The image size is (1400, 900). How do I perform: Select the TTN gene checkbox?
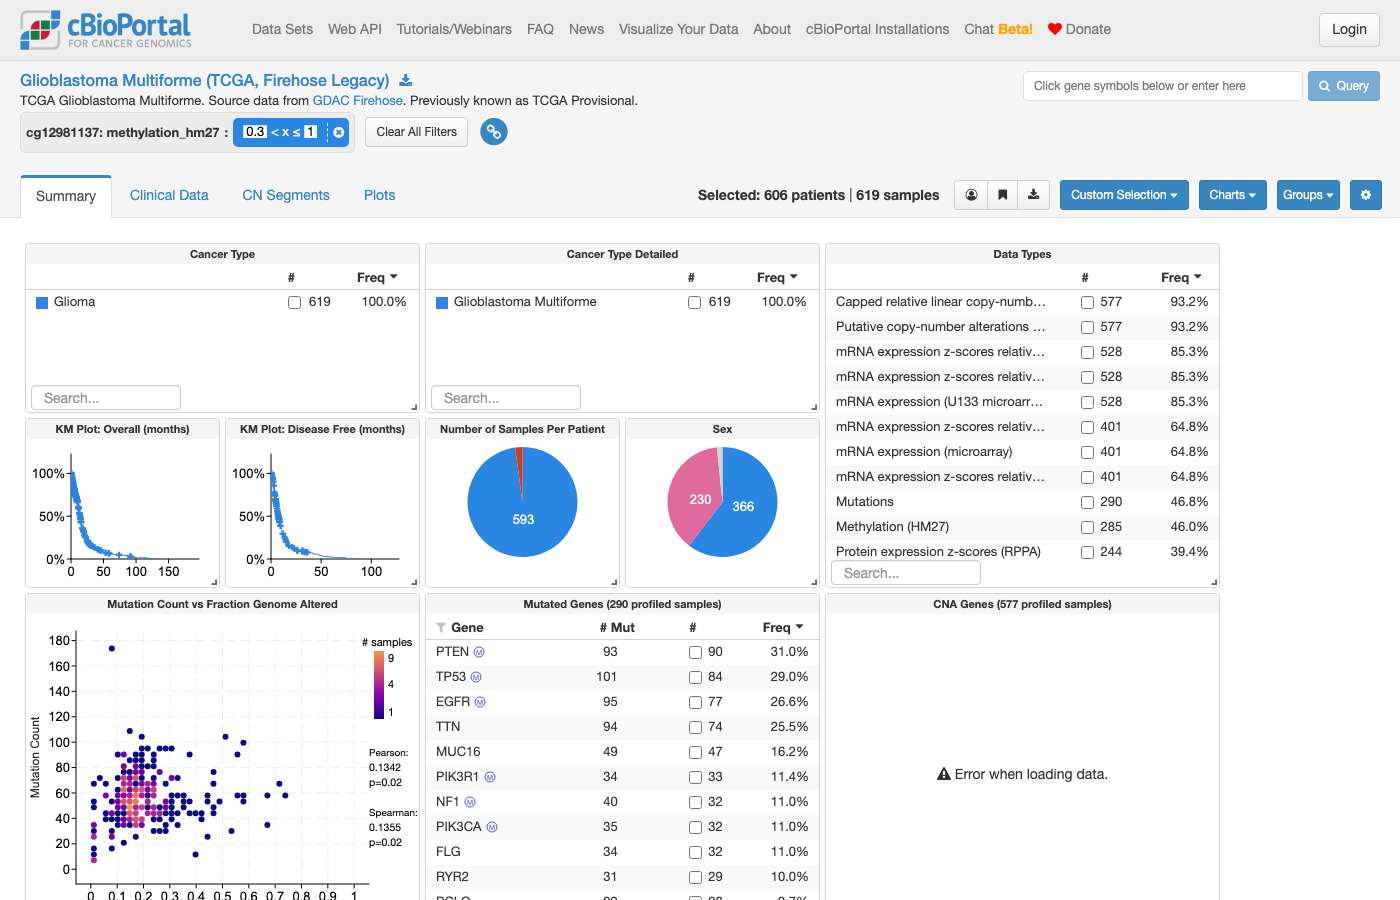(695, 727)
